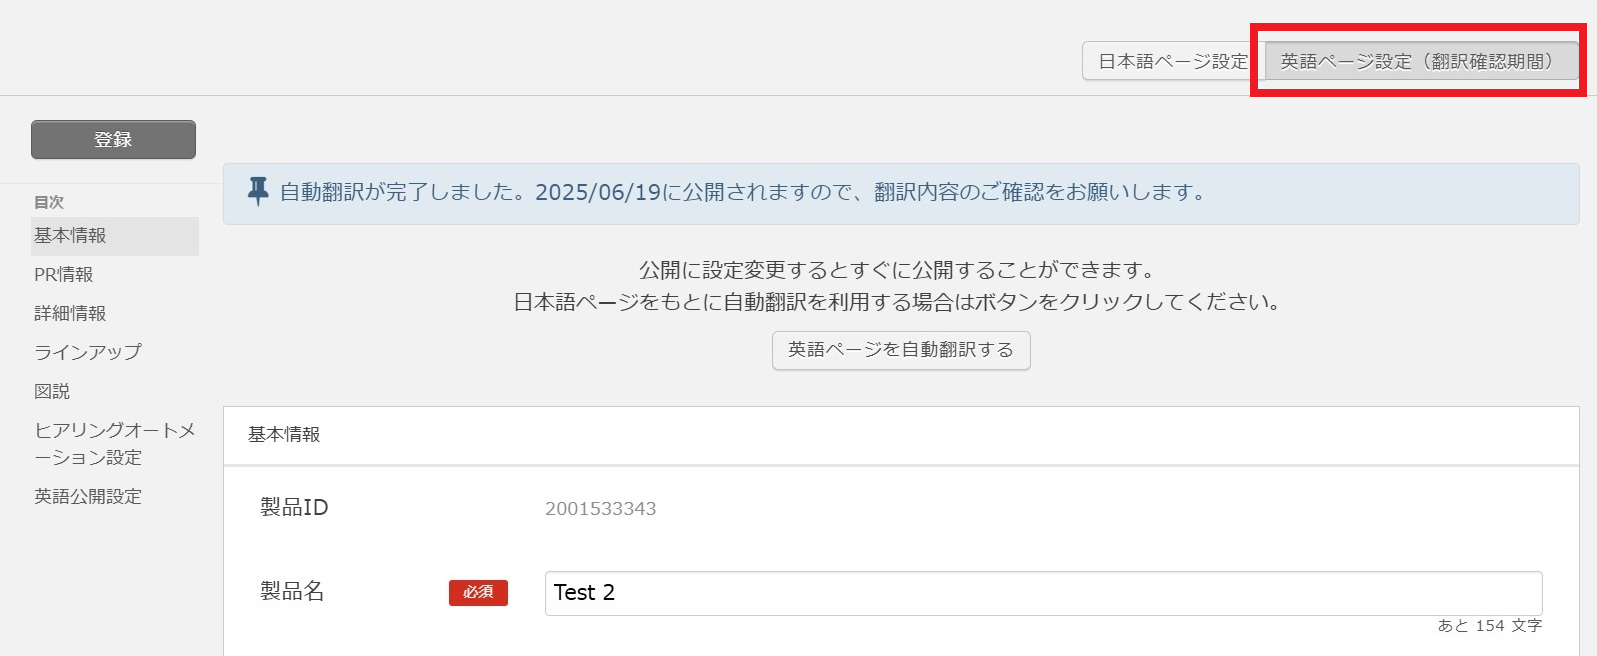This screenshot has width=1597, height=656.
Task: Click the red 必須 badge
Action: pos(478,593)
